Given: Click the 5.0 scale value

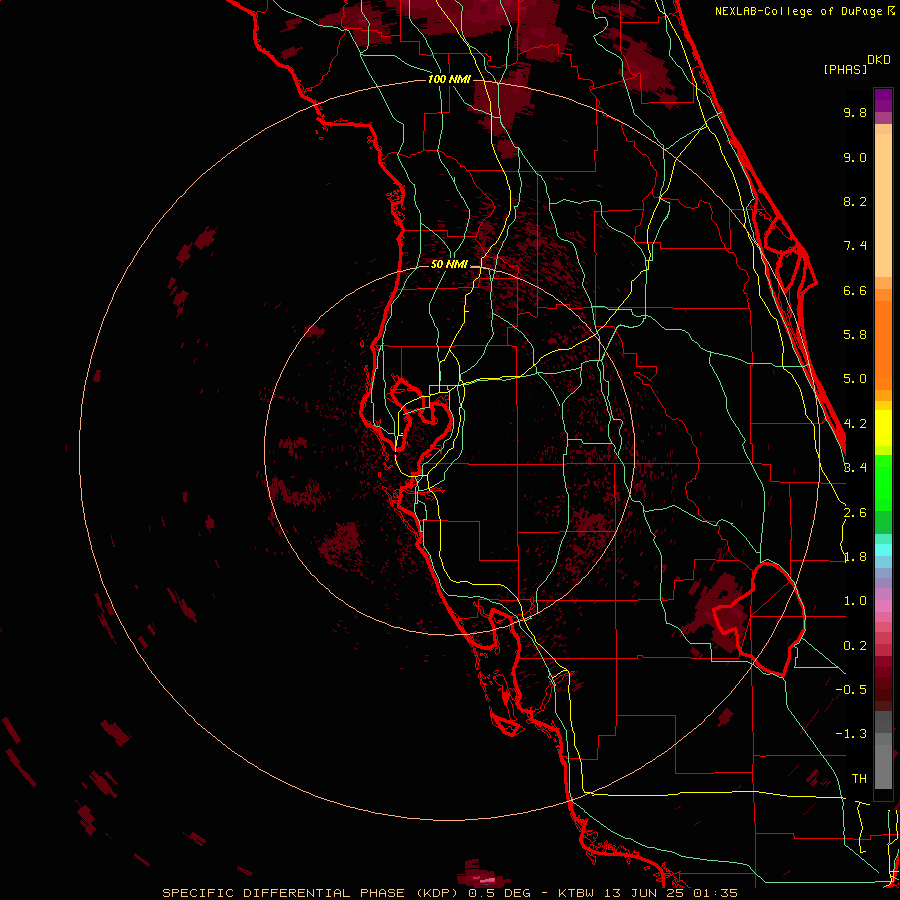Looking at the screenshot, I should (855, 379).
